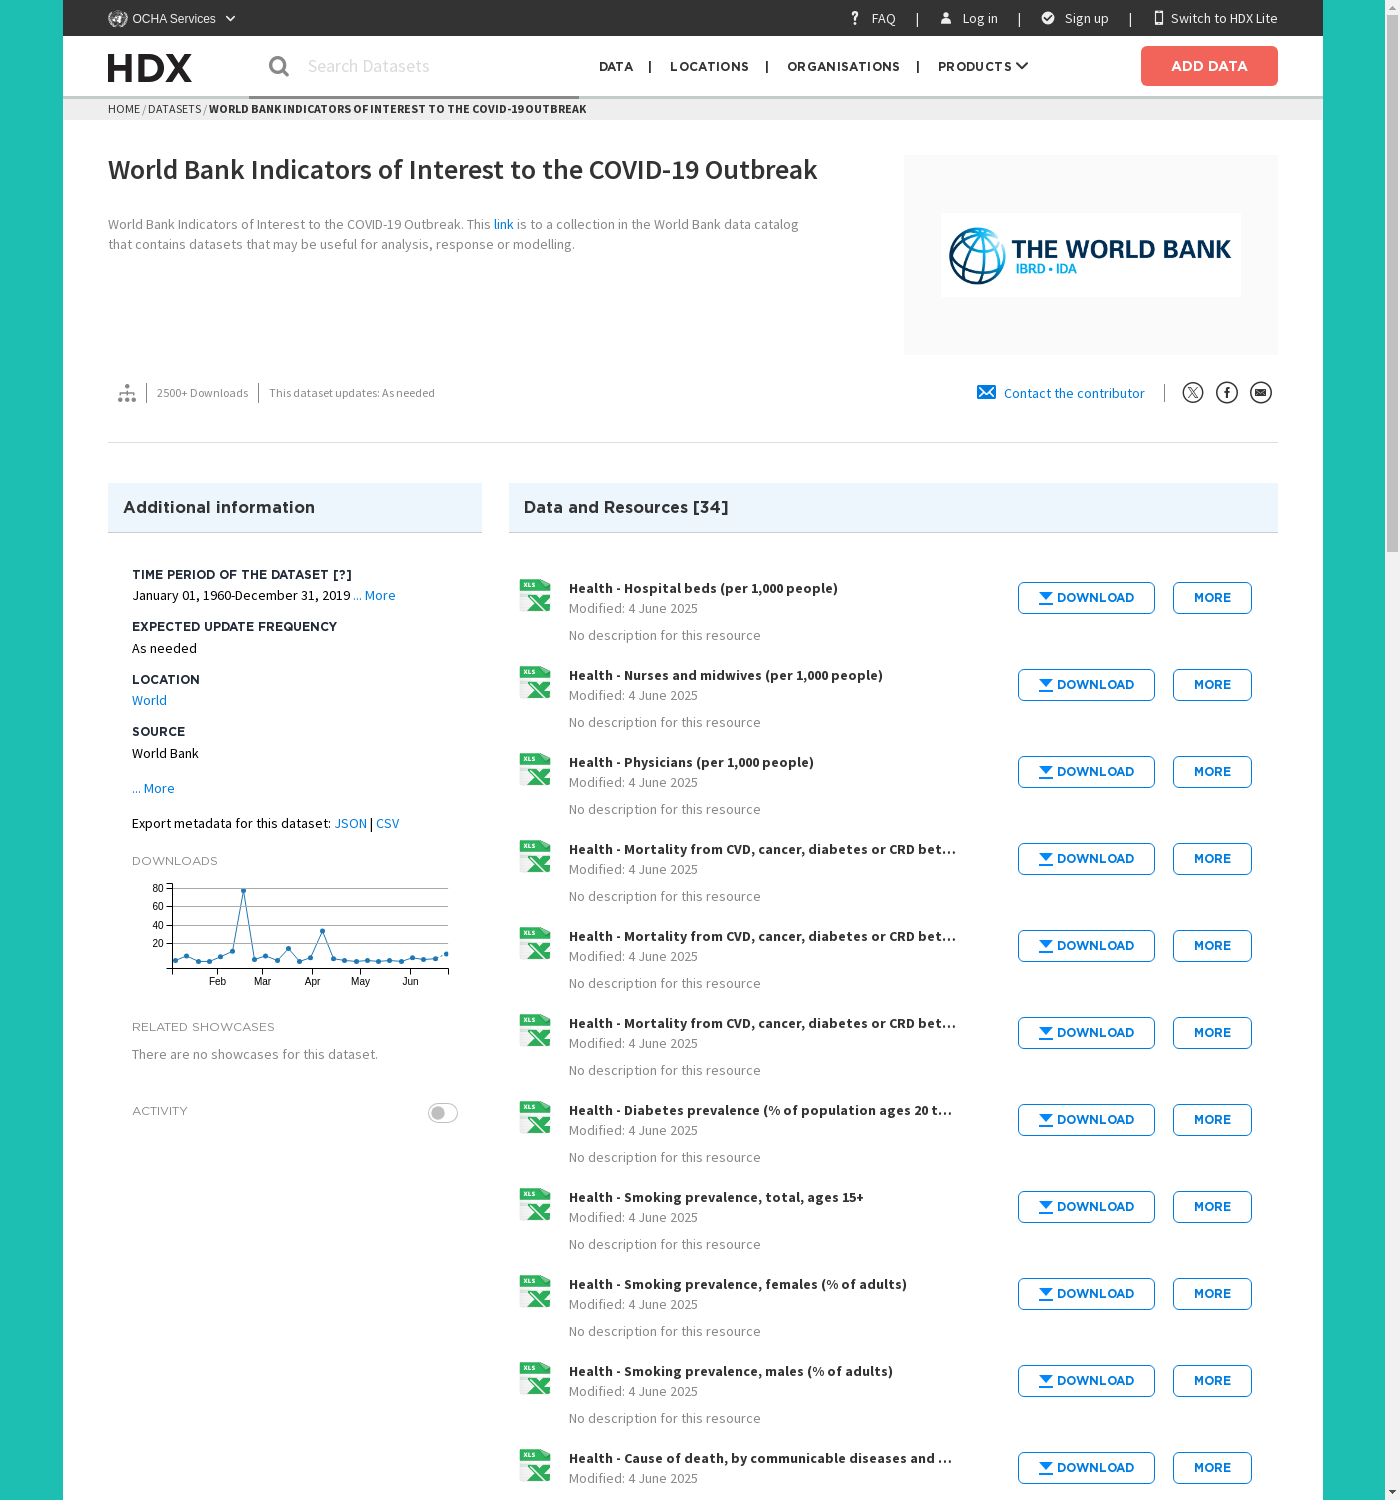The width and height of the screenshot is (1400, 1500).
Task: Click the Sign up checkmark icon
Action: pyautogui.click(x=1048, y=18)
